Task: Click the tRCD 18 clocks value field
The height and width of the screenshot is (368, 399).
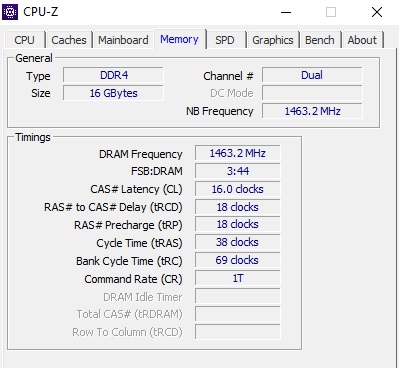Action: [237, 207]
